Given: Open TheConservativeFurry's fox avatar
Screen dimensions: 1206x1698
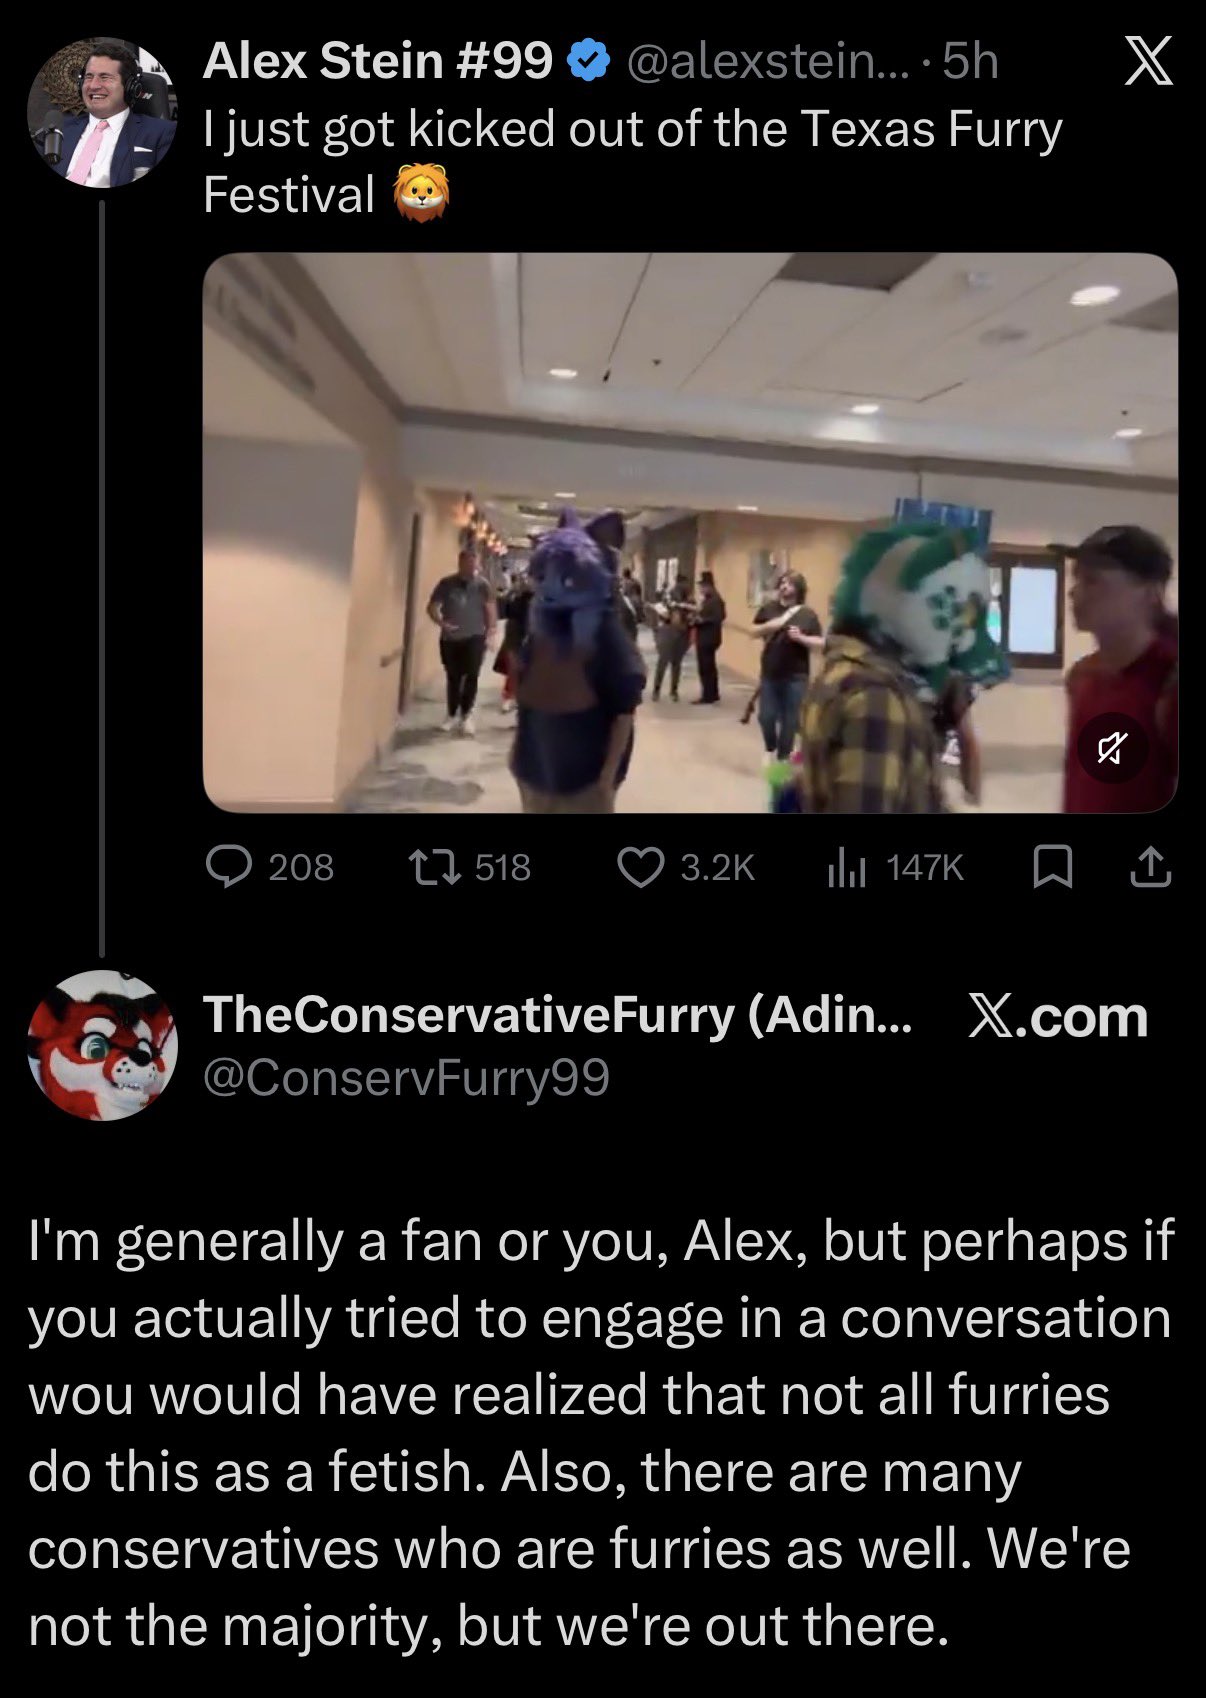Looking at the screenshot, I should click(102, 1045).
